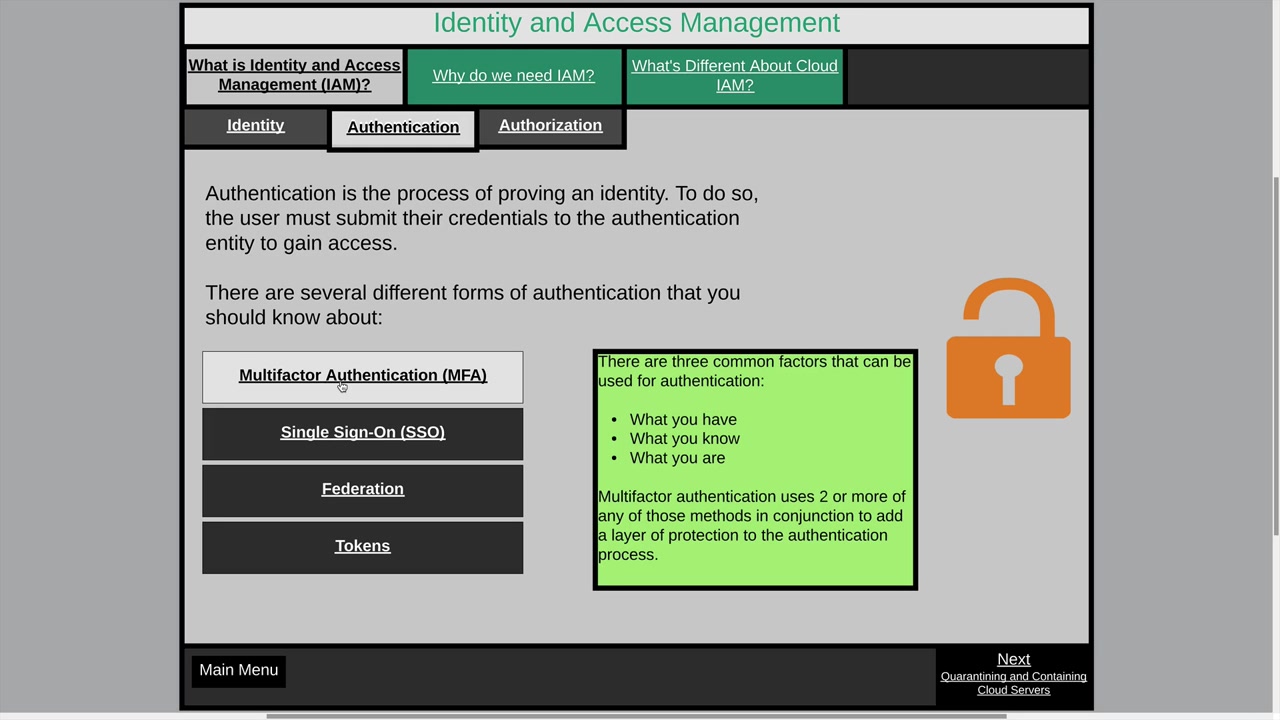Click 'There are three common factors' text
This screenshot has width=1280, height=720.
[x=755, y=371]
